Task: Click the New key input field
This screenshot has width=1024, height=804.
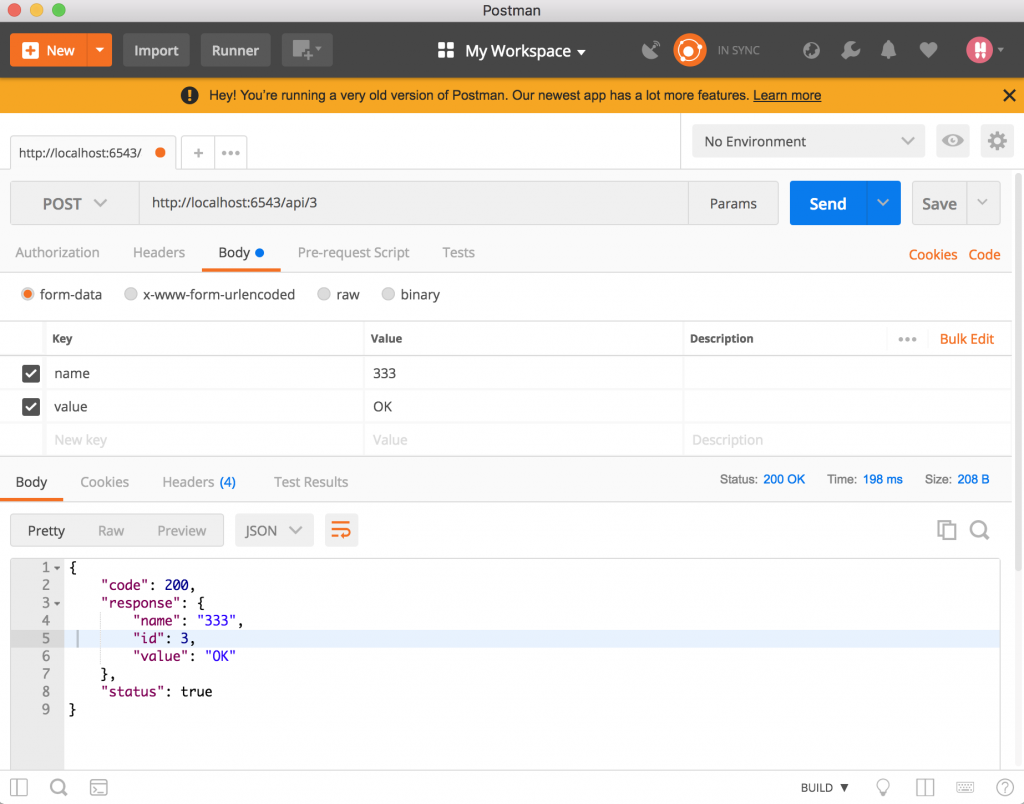Action: 204,440
